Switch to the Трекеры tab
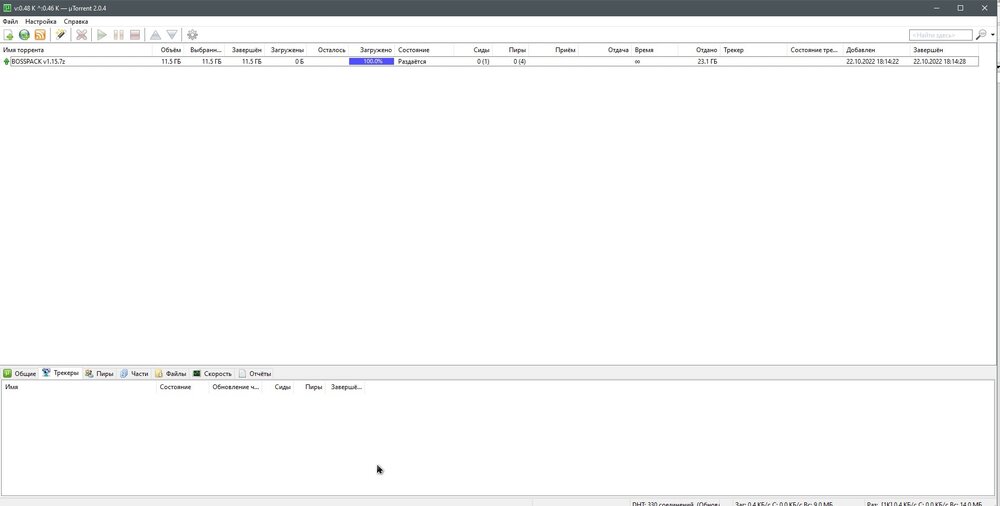Screen dimensions: 1000x506 (61, 373)
